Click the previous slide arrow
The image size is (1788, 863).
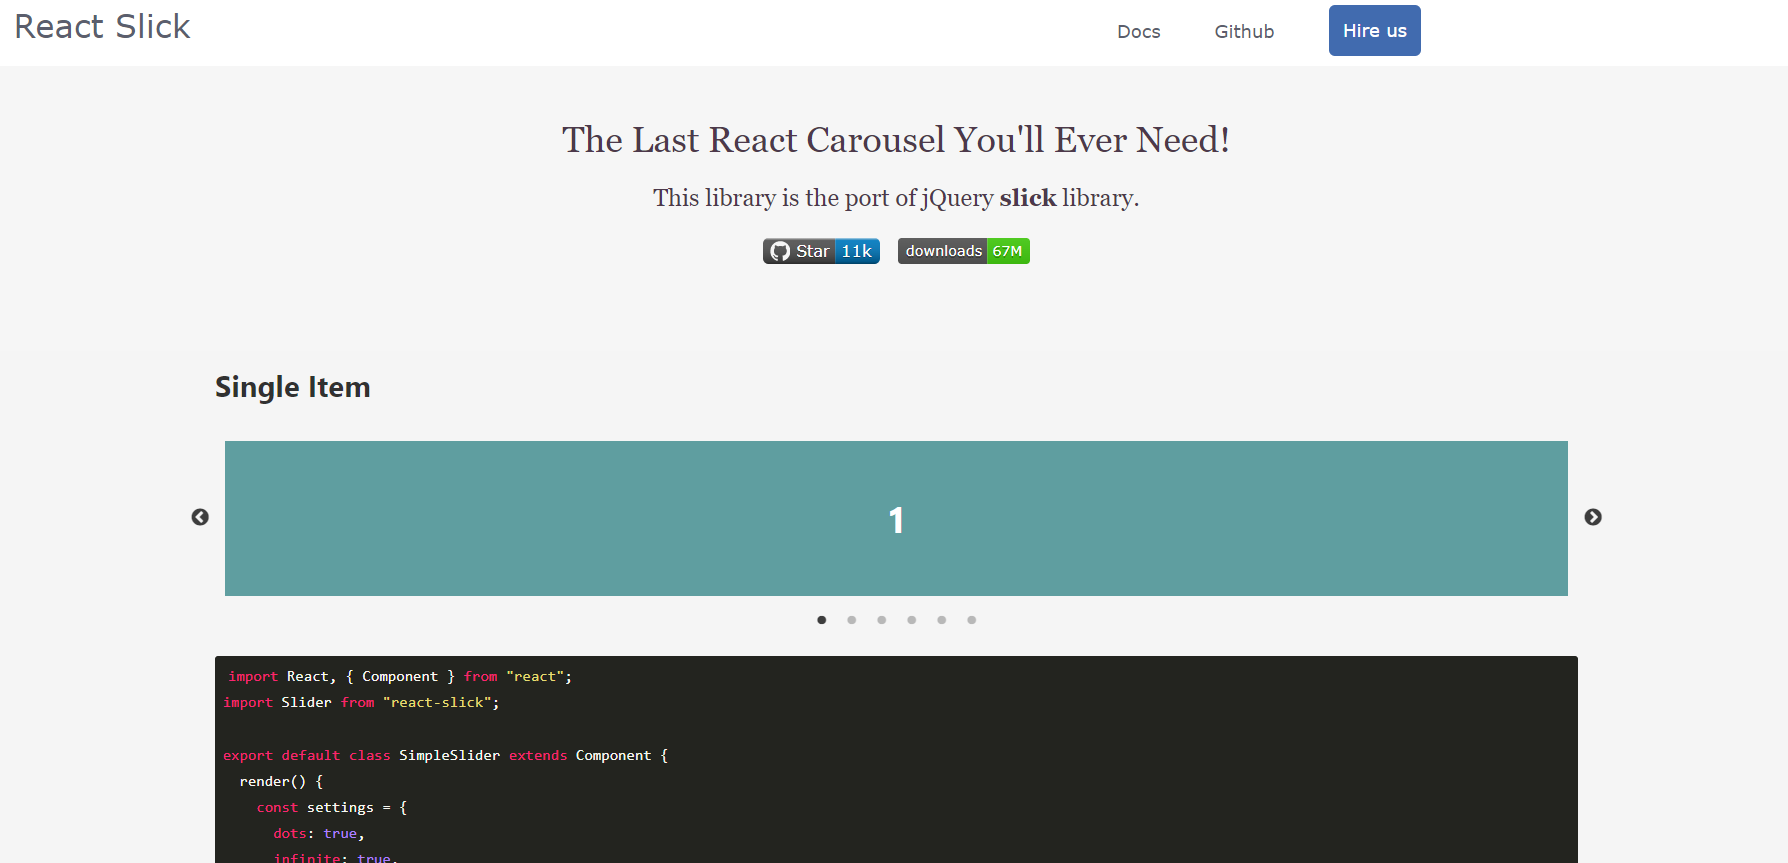pyautogui.click(x=200, y=517)
